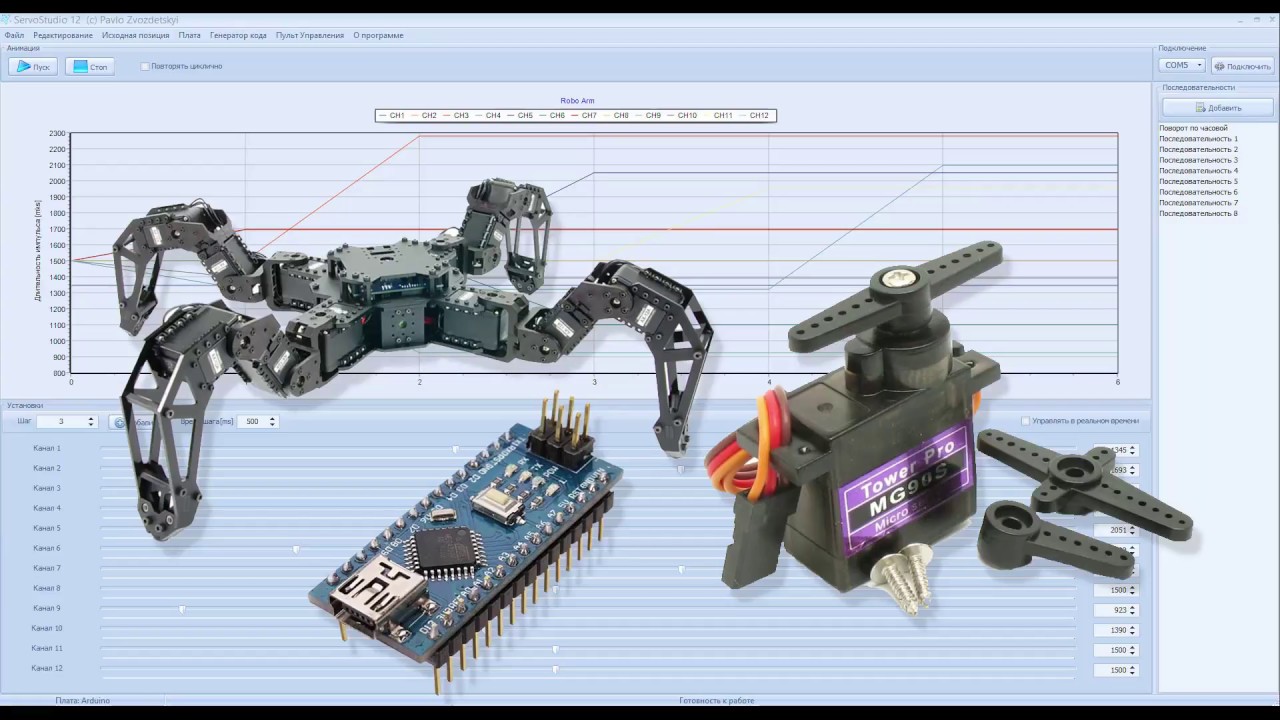Screen dimensions: 1280x720
Task: Click the CH6 legend entry
Action: pos(551,116)
